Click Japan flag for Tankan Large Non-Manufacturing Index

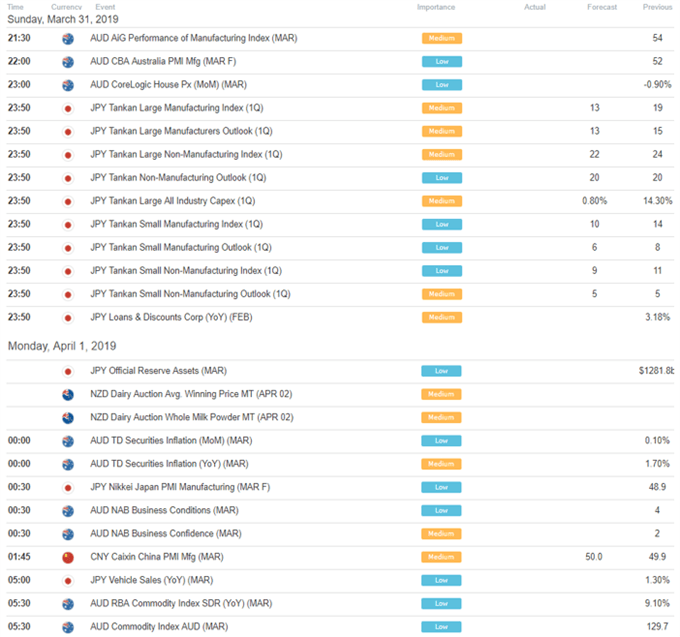[x=68, y=155]
